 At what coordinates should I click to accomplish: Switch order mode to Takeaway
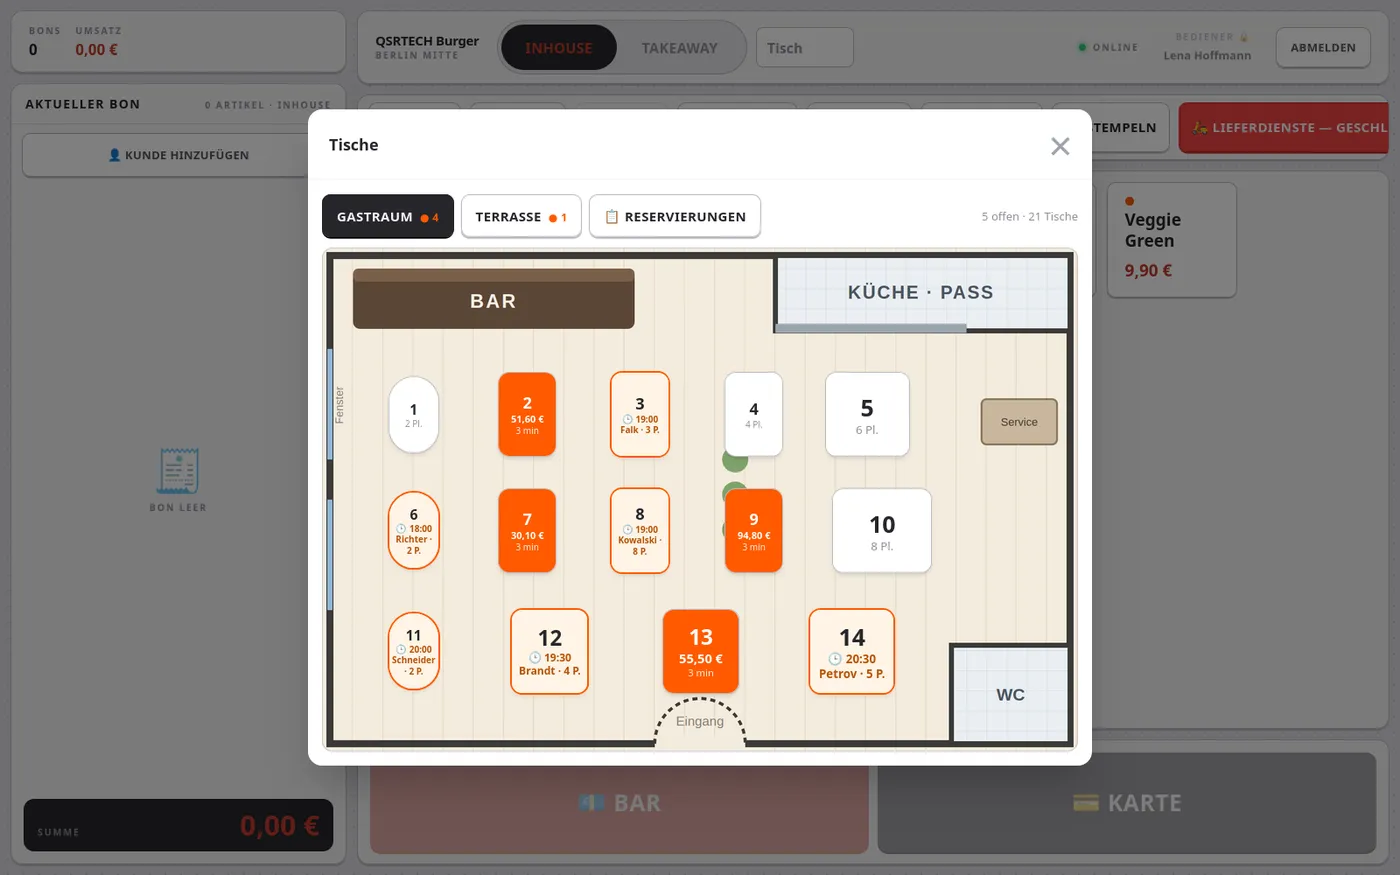click(680, 48)
